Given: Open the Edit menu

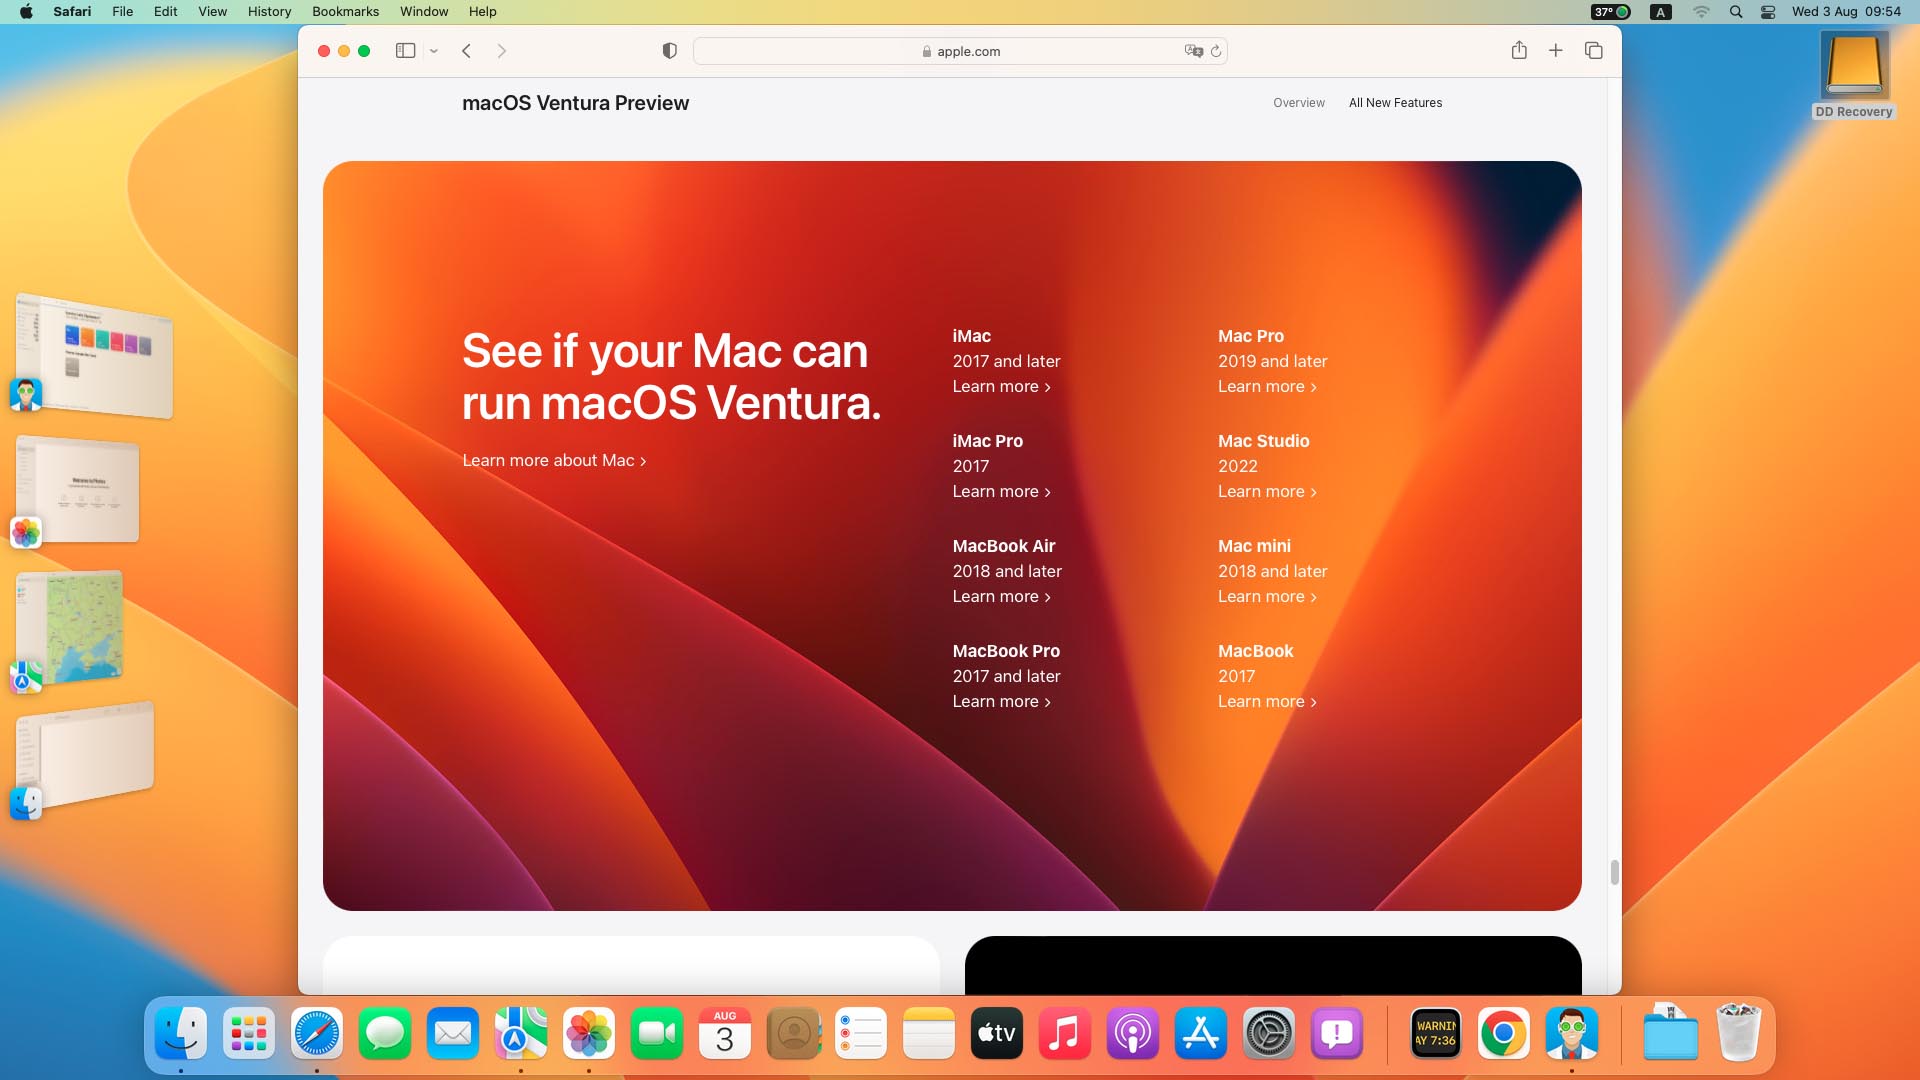Looking at the screenshot, I should [x=166, y=11].
